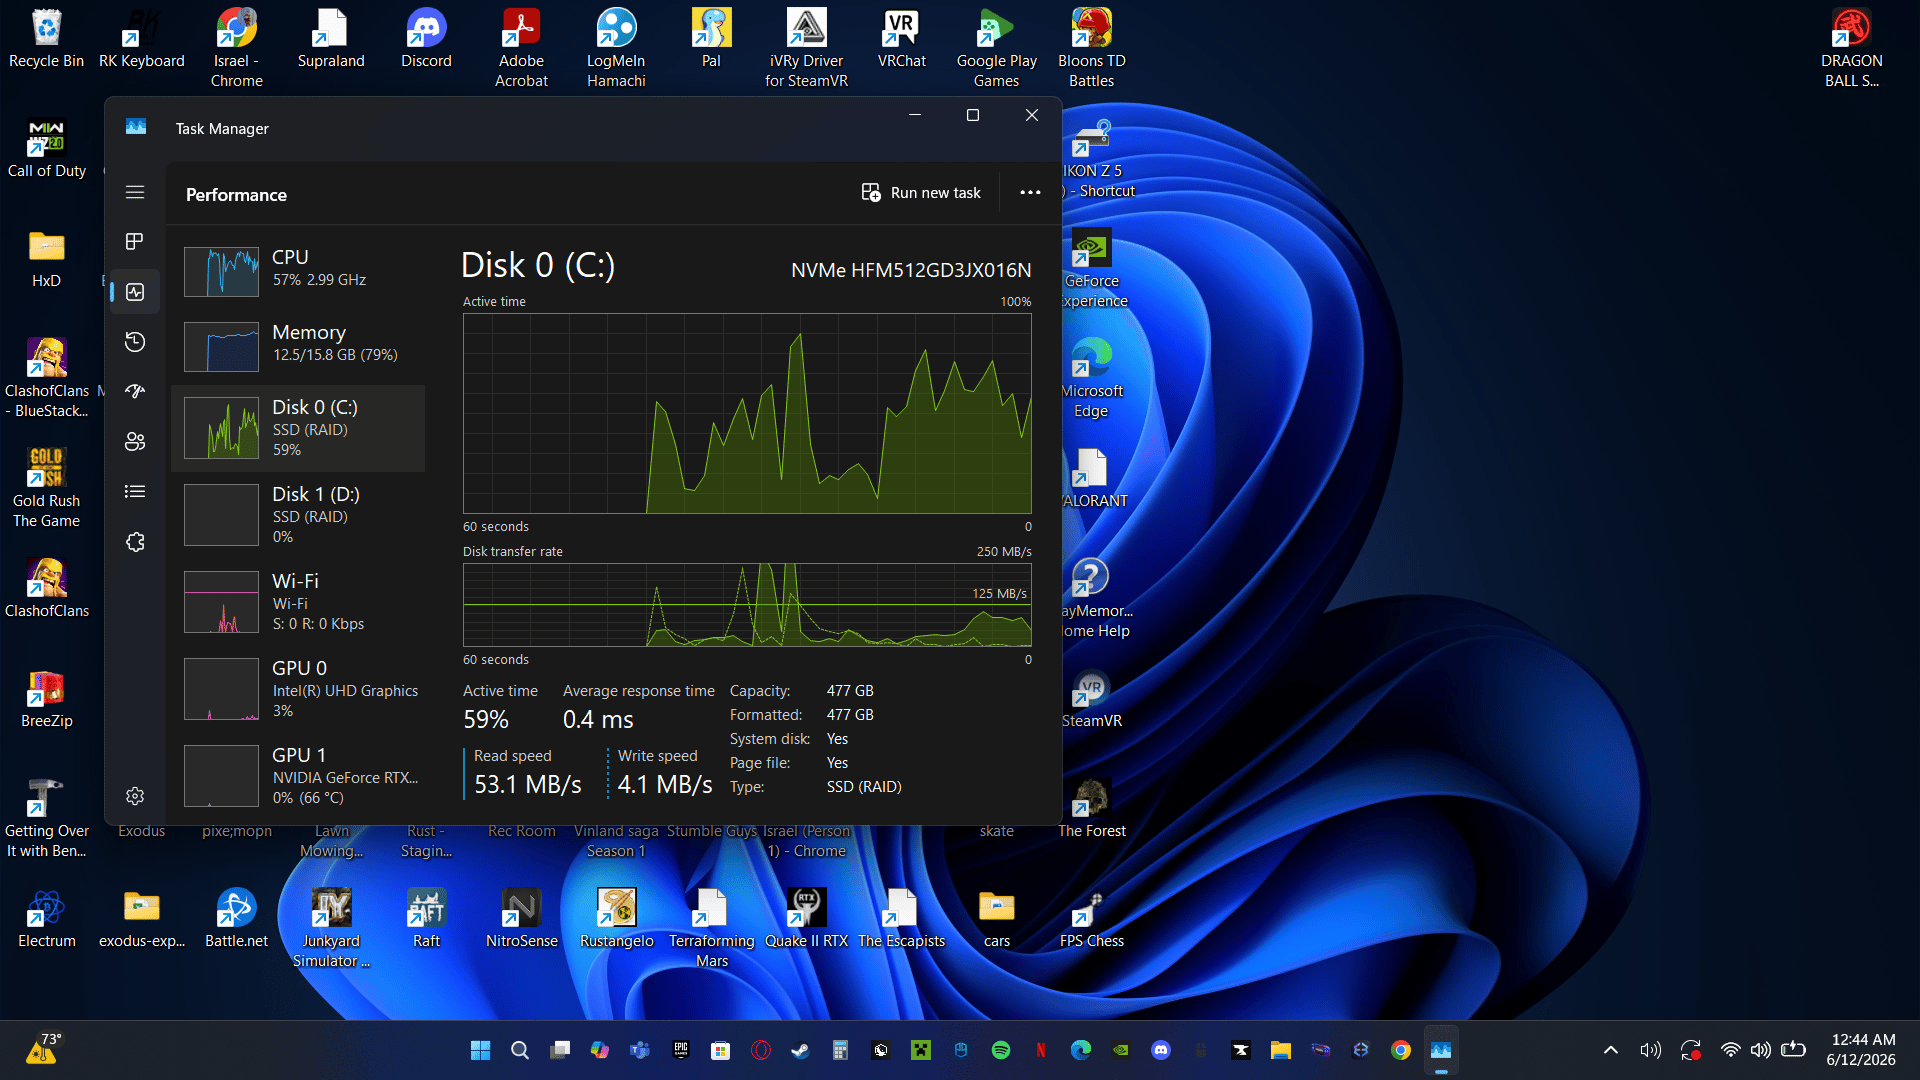This screenshot has height=1080, width=1920.
Task: Open Gold Rush The Game shortcut
Action: (x=47, y=488)
